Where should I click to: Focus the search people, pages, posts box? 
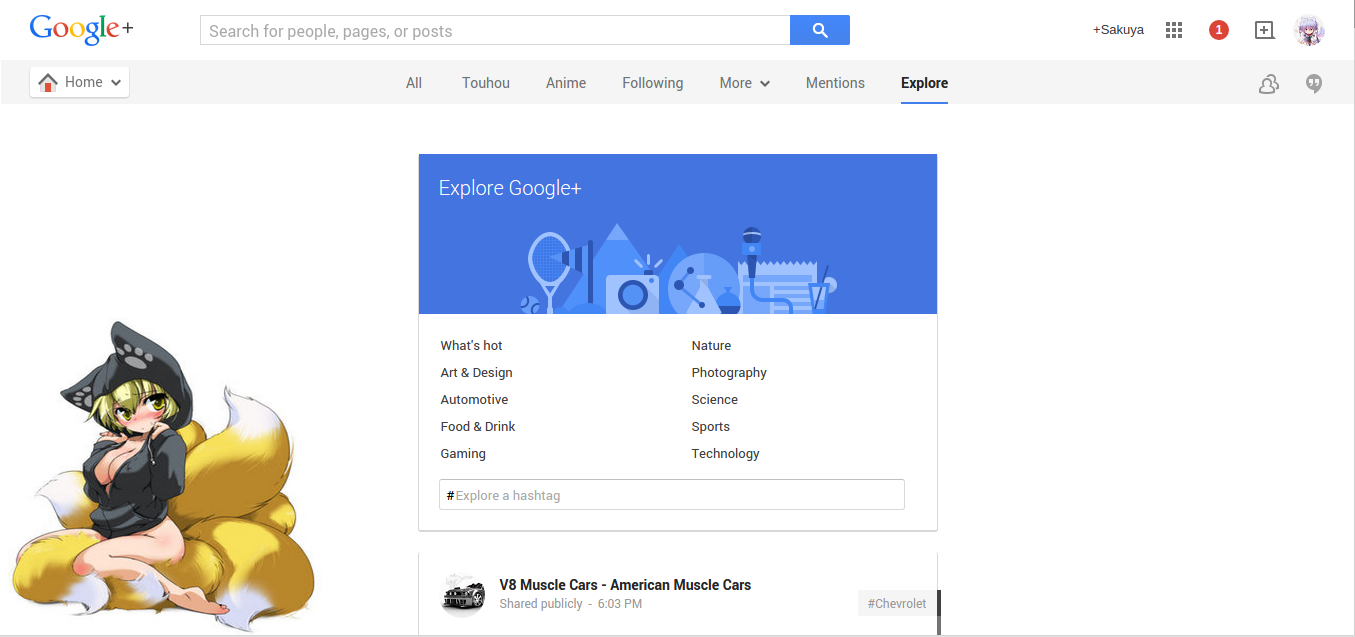pos(495,30)
